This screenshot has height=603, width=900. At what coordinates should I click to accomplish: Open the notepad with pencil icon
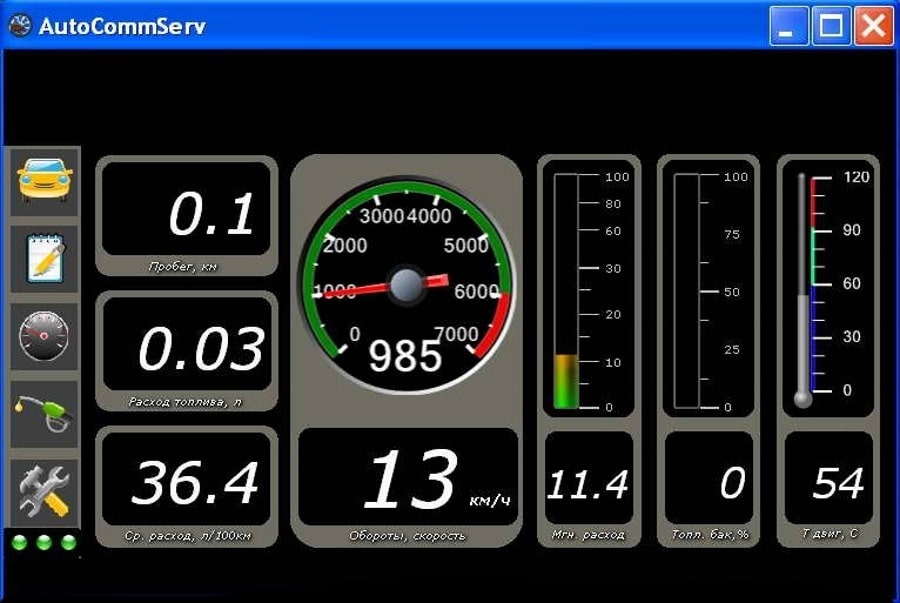[x=44, y=259]
